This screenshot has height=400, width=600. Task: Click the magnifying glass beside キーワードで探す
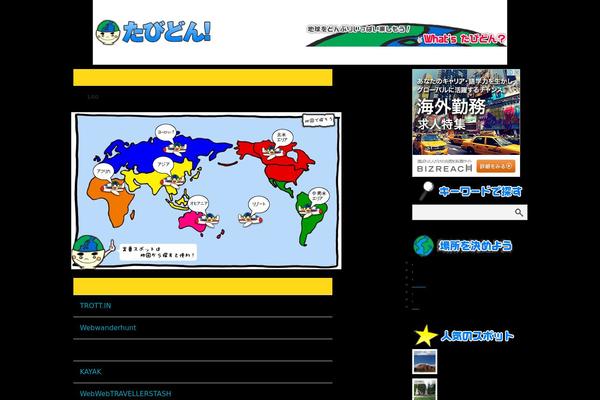click(x=426, y=191)
